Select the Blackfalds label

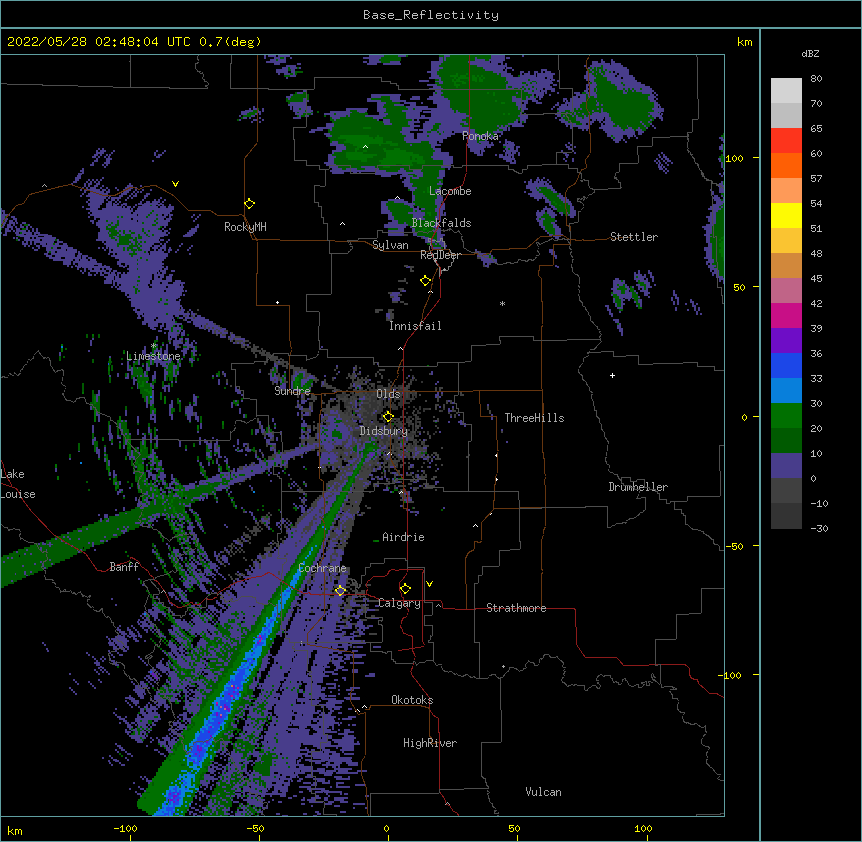click(441, 223)
